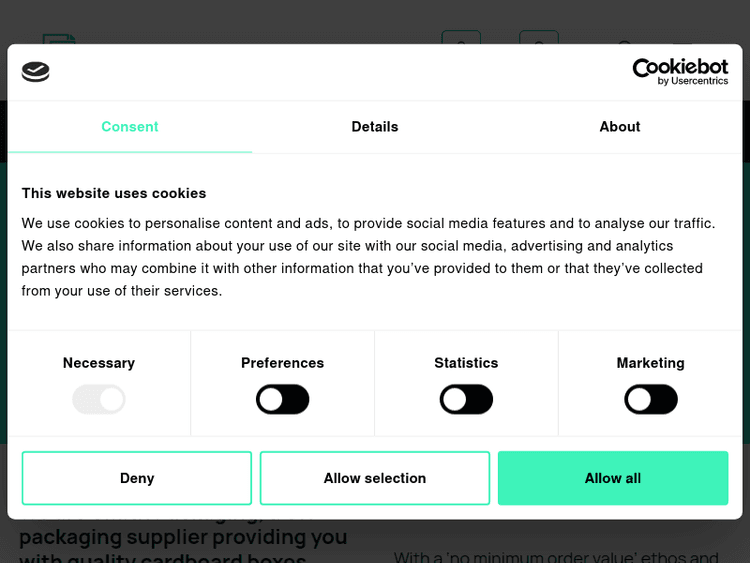The height and width of the screenshot is (563, 750).
Task: Click the Marketing label
Action: (651, 363)
